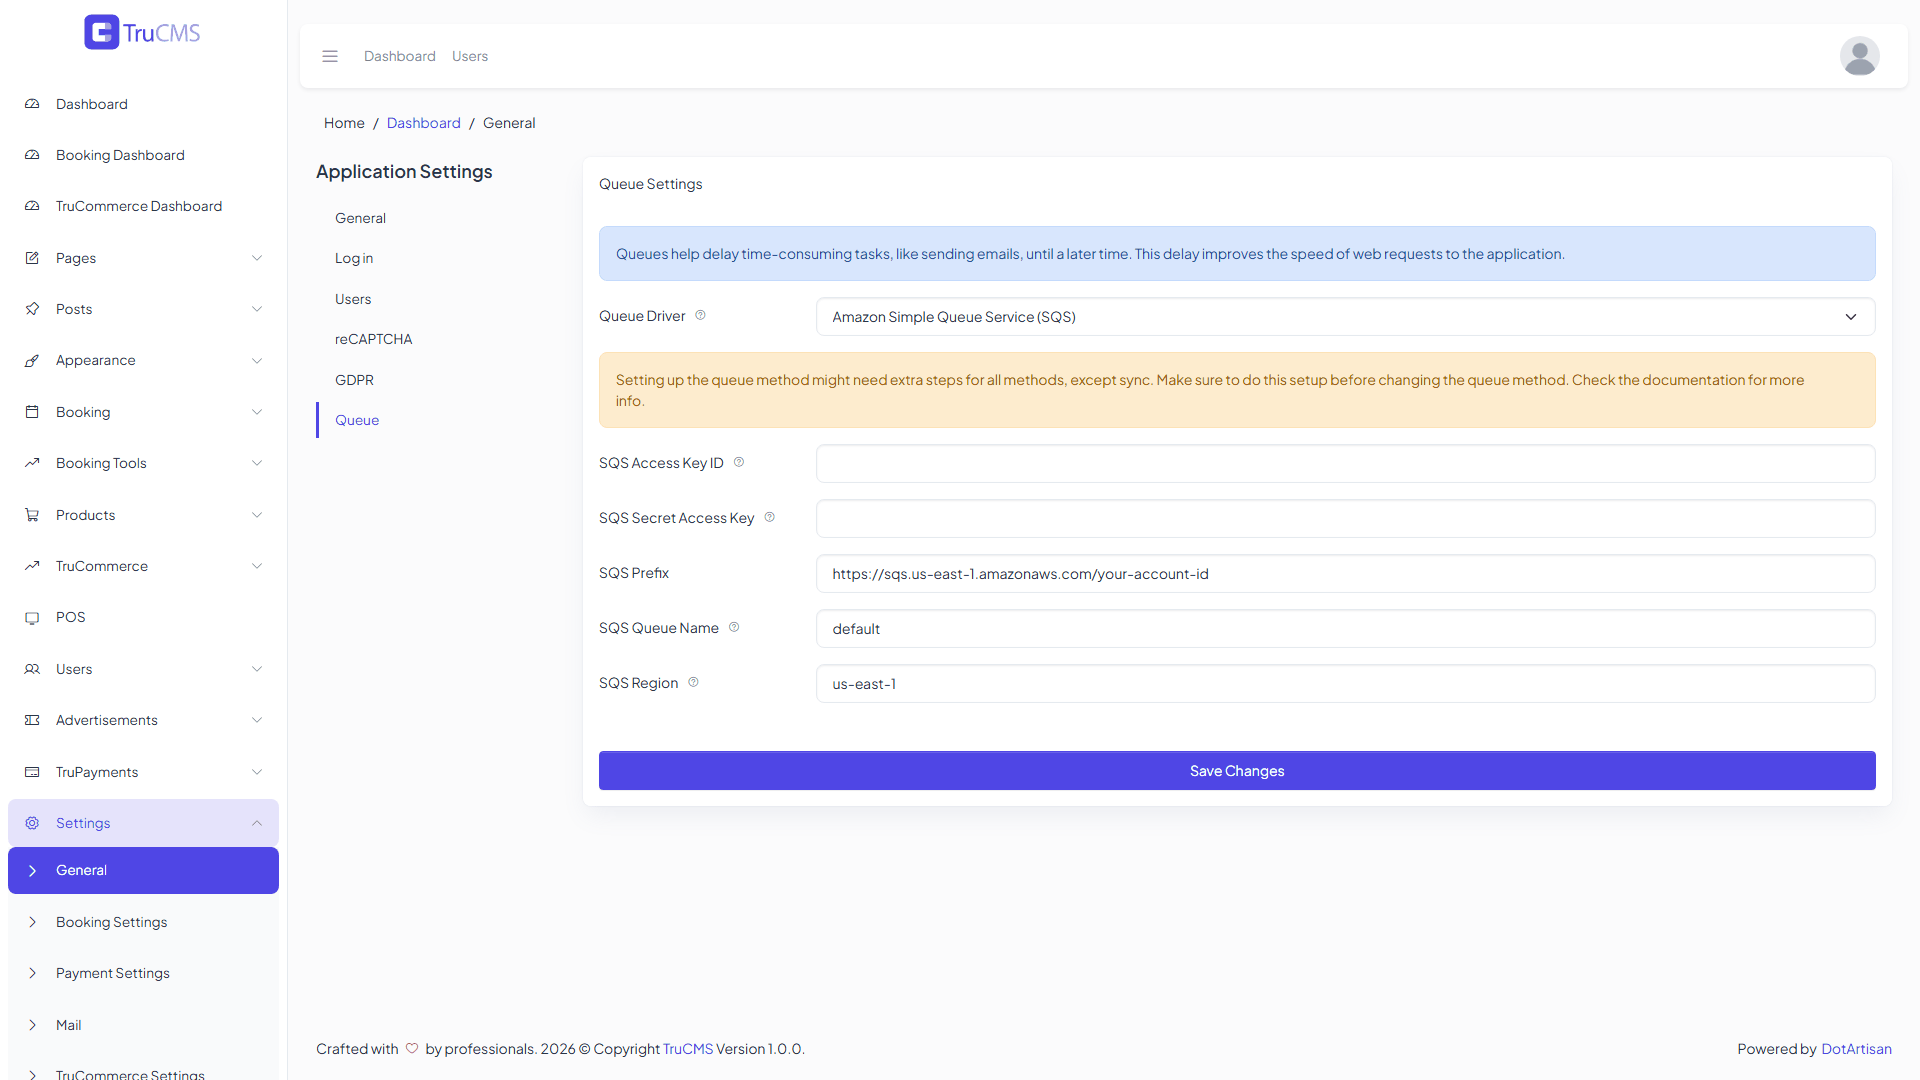Image resolution: width=1920 pixels, height=1080 pixels.
Task: Click the help icon beside SQS Access Key ID
Action: pos(739,462)
